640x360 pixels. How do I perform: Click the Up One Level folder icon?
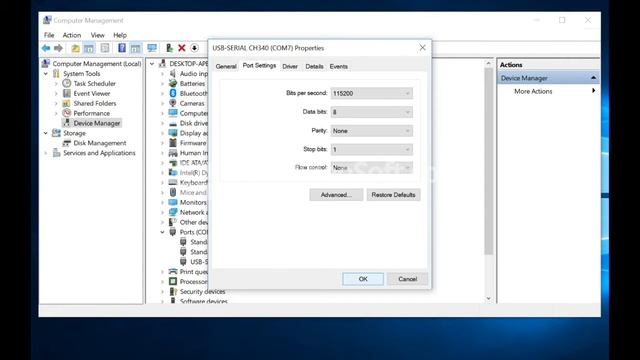[76, 48]
